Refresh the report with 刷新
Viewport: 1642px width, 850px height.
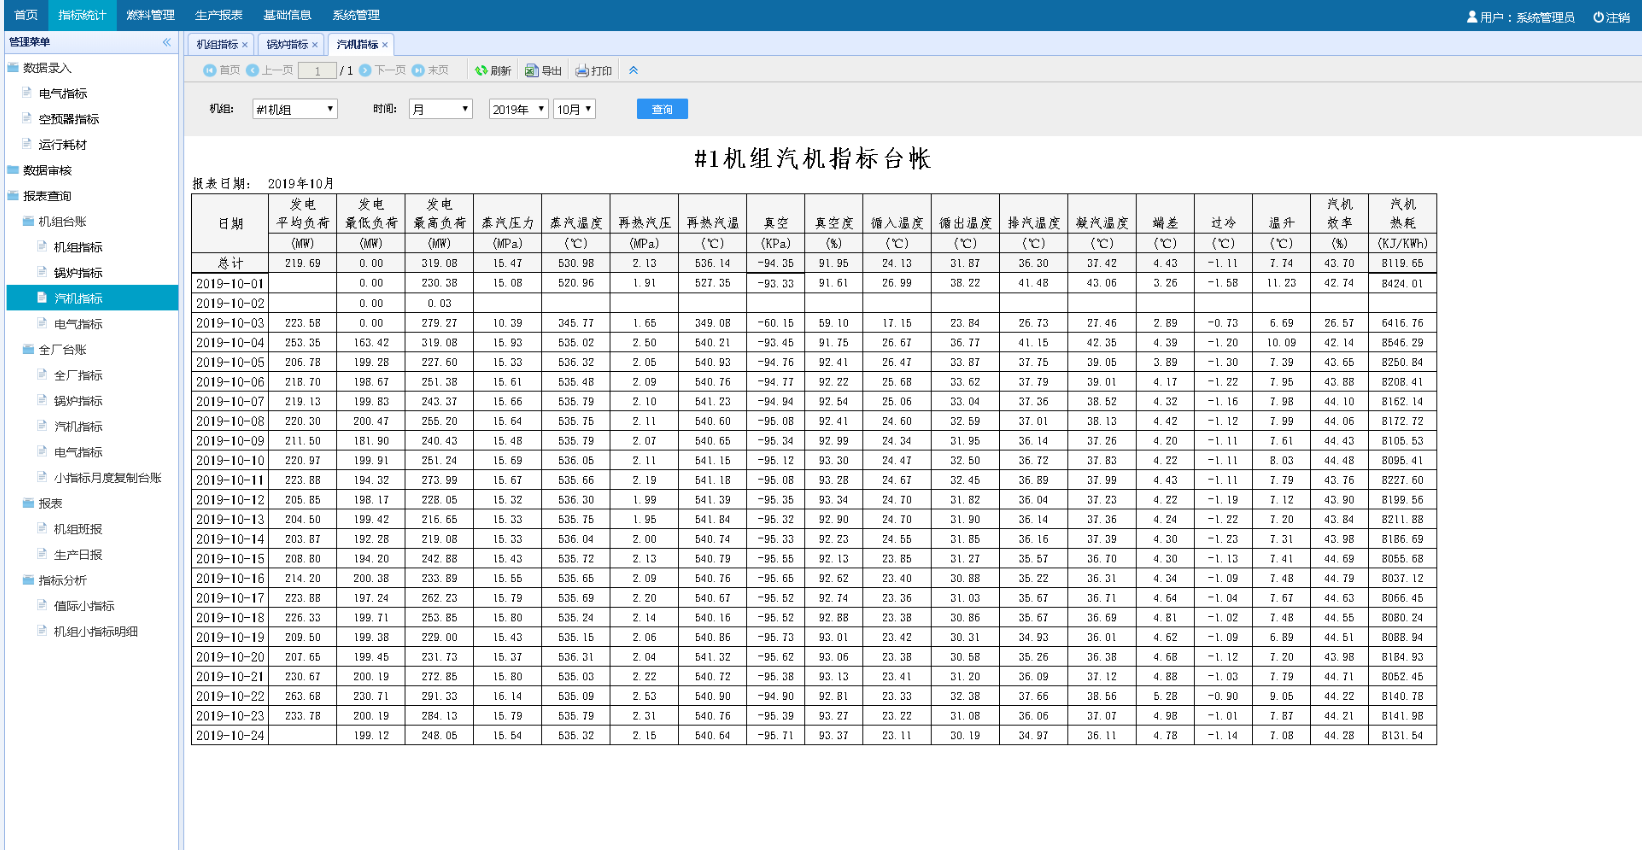click(493, 70)
